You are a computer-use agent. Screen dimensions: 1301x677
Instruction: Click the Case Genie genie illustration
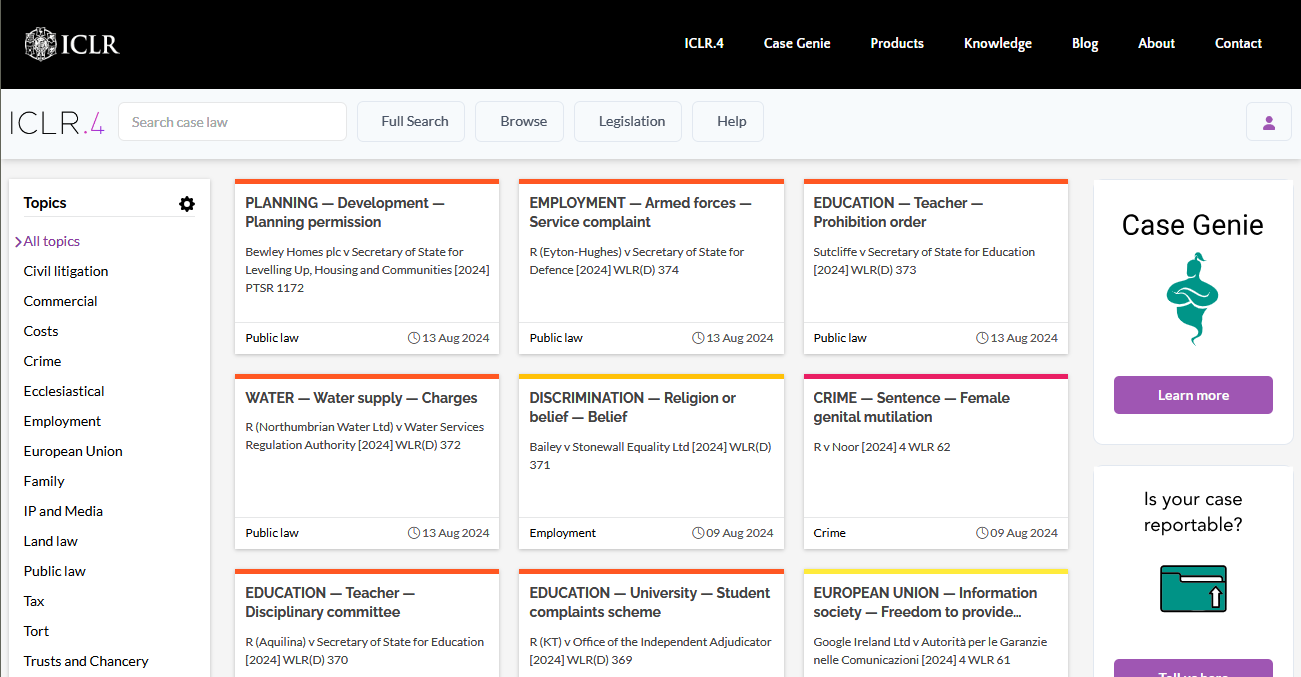pos(1192,299)
